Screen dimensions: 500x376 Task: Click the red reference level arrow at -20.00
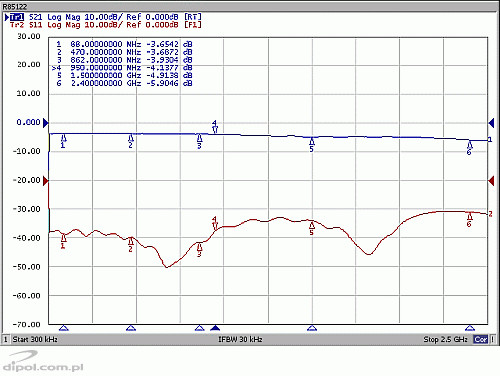point(46,181)
